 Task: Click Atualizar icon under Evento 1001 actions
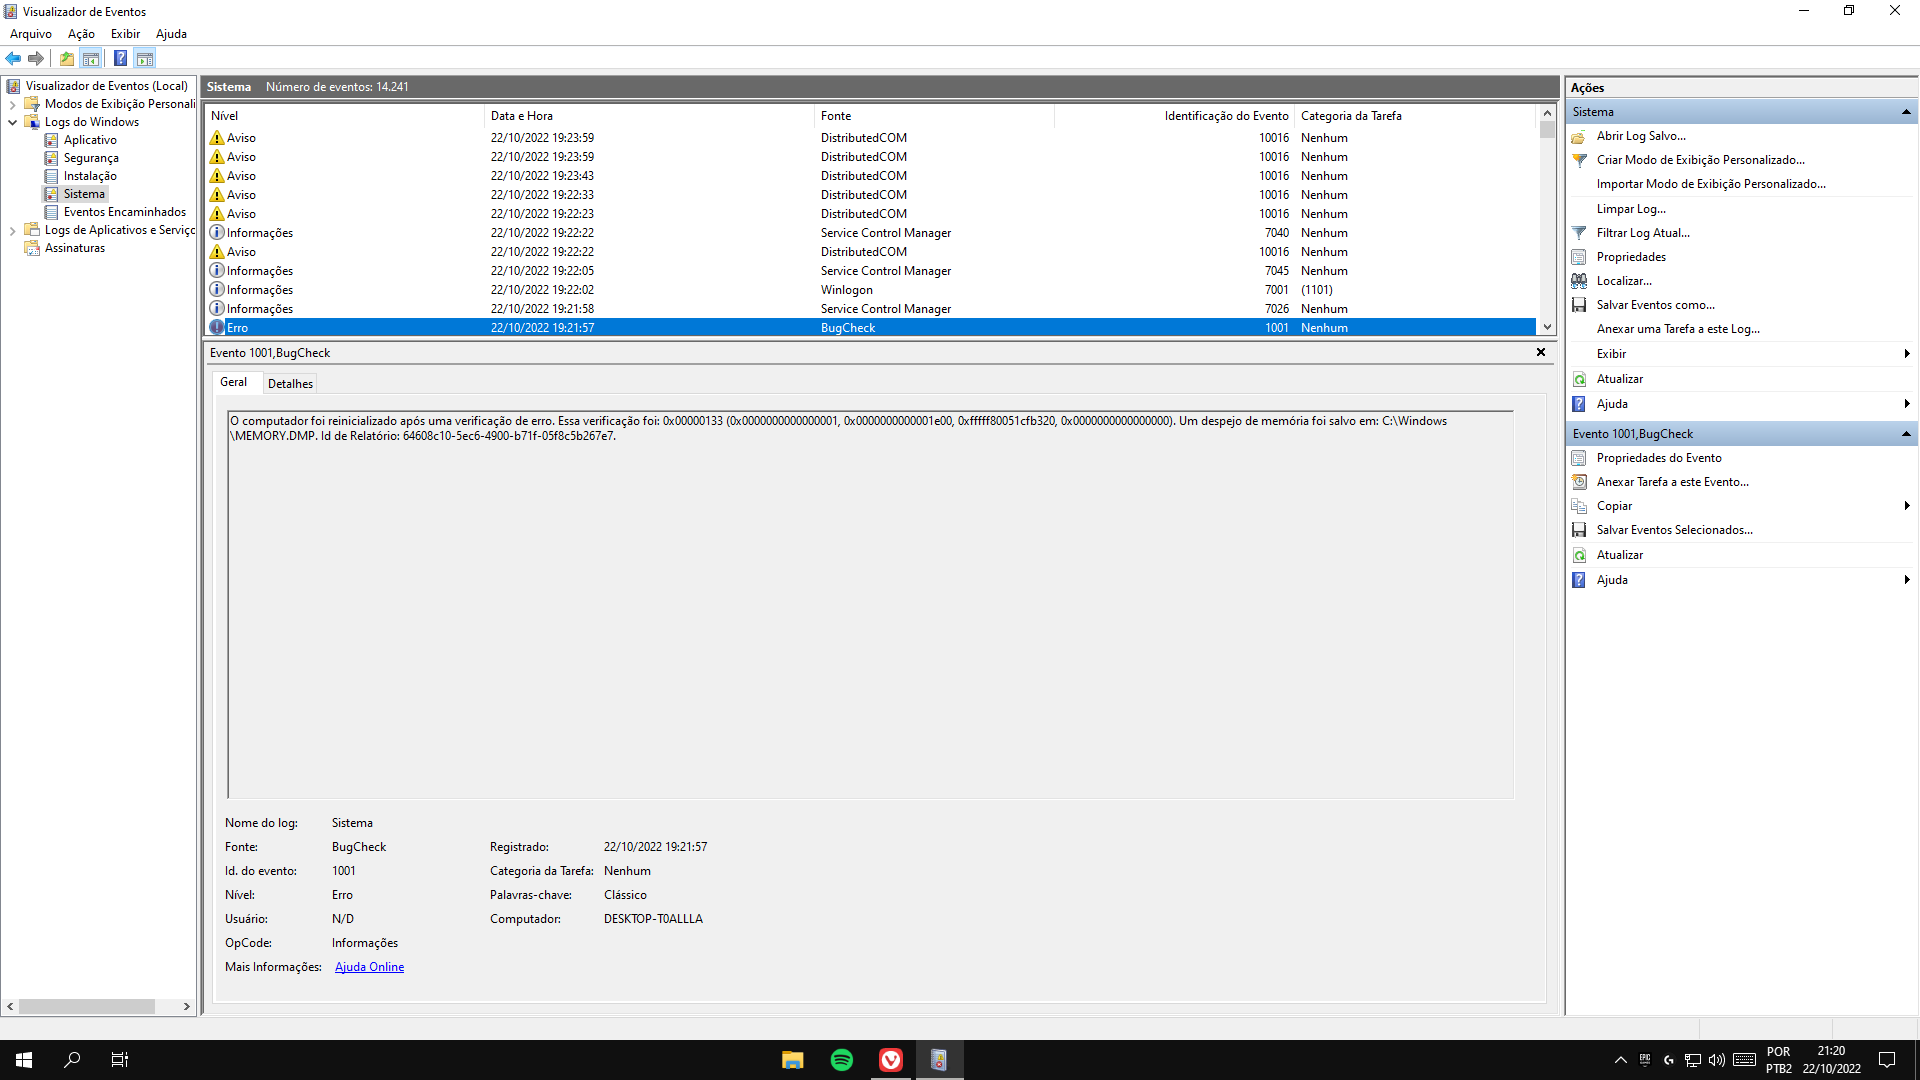(x=1579, y=555)
